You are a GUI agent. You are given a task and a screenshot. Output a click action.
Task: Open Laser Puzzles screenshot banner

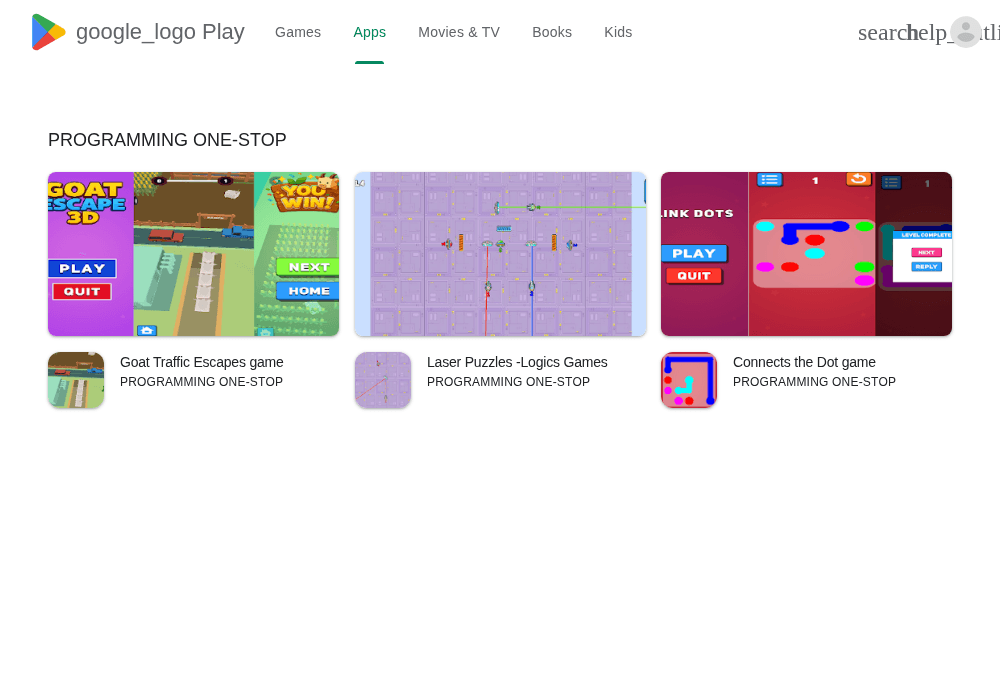tap(500, 254)
